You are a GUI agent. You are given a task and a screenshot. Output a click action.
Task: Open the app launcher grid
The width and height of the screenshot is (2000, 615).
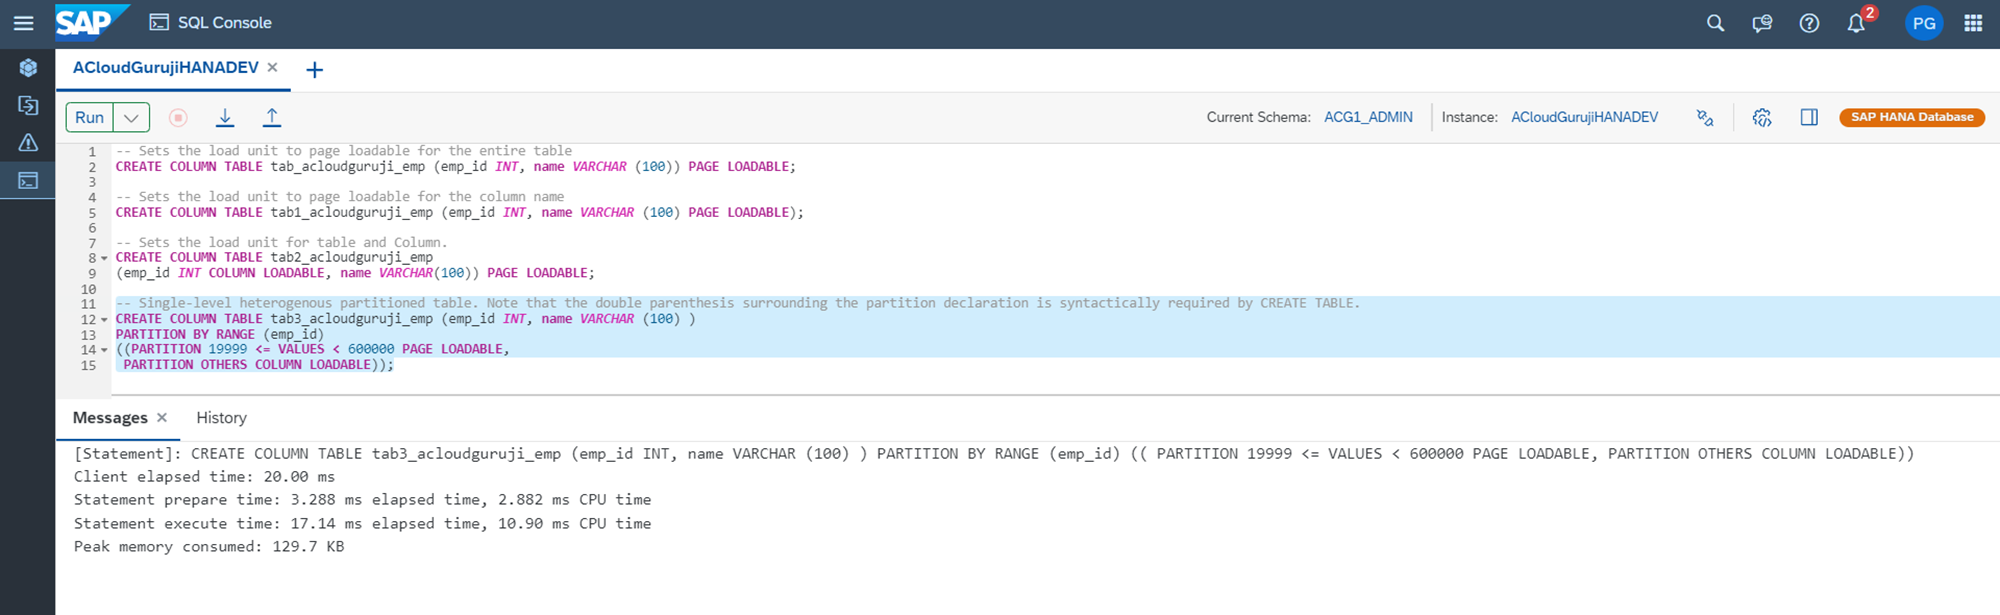point(1973,23)
